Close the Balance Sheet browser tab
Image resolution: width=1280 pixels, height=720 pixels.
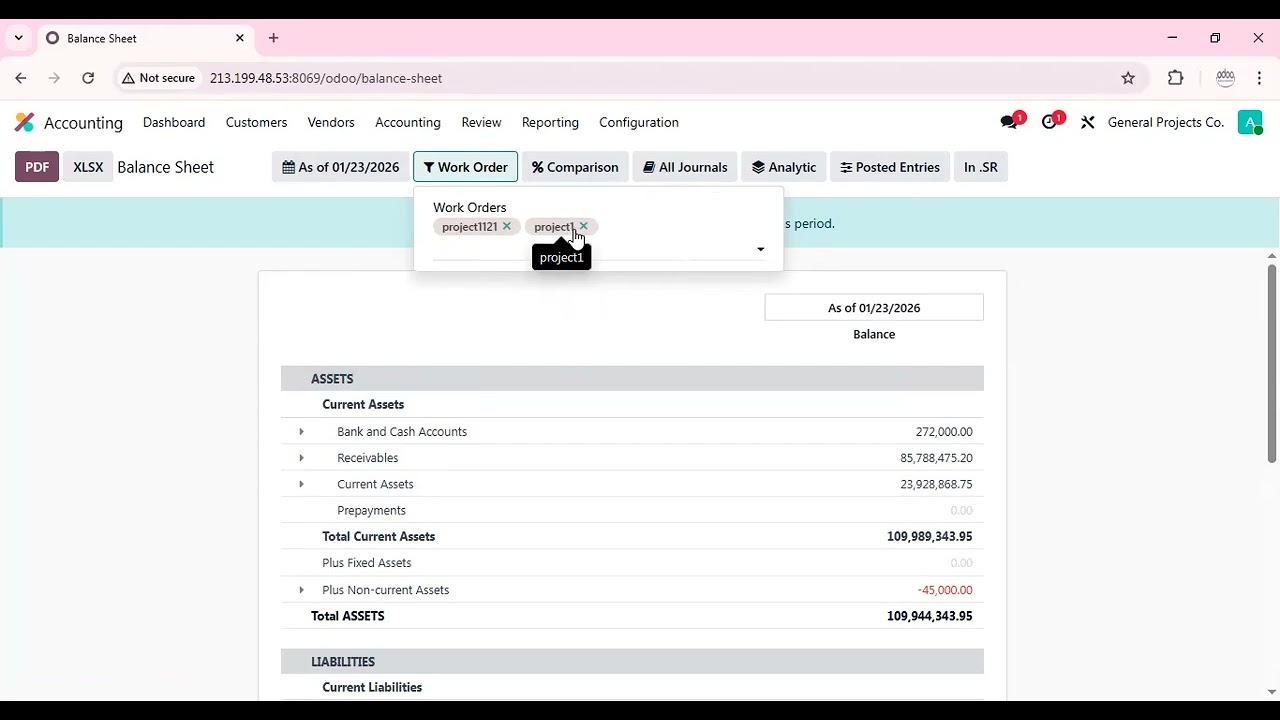[x=240, y=38]
